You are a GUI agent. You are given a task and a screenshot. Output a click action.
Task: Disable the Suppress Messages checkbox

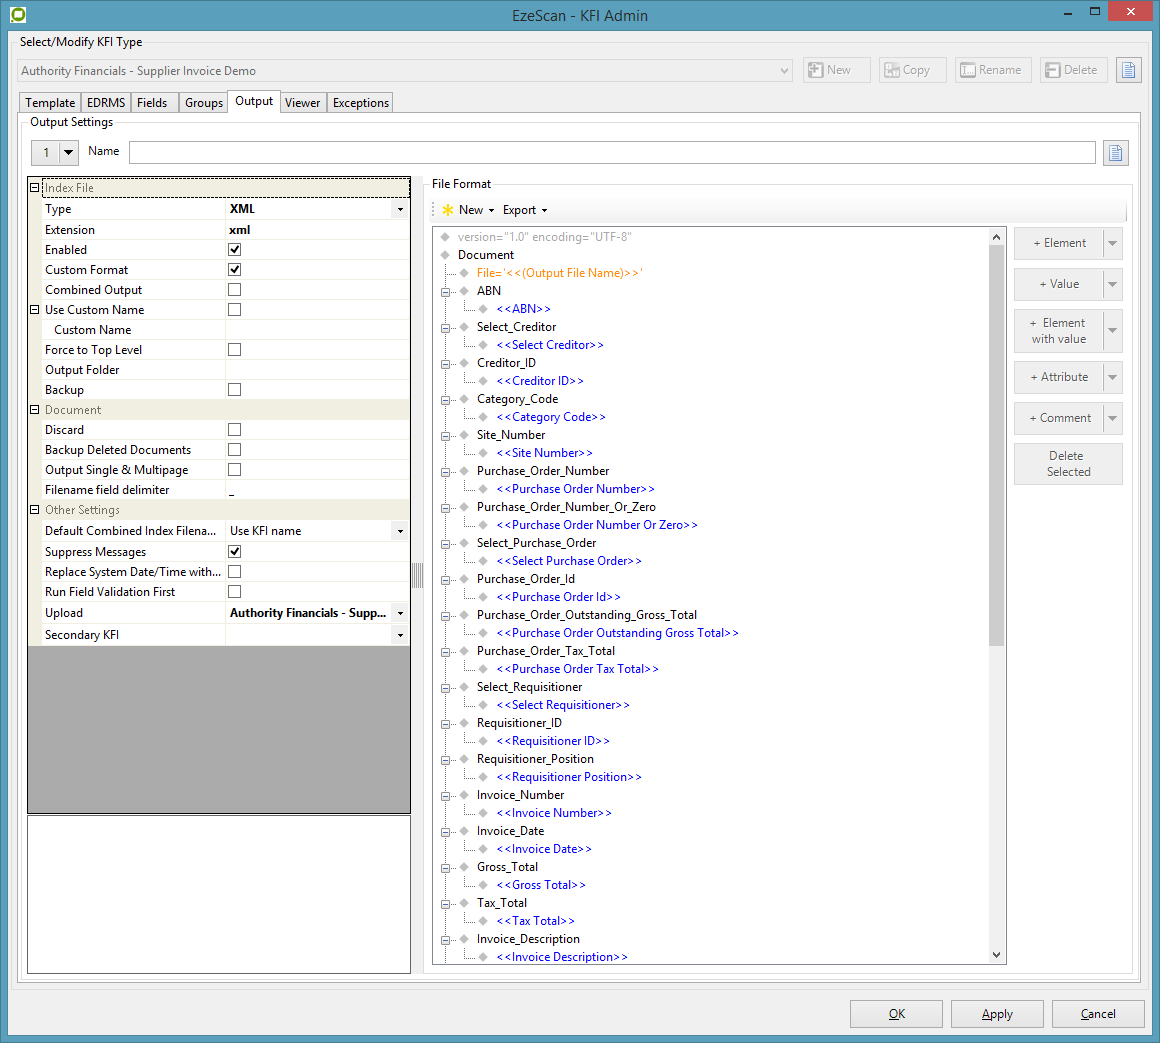tap(234, 552)
